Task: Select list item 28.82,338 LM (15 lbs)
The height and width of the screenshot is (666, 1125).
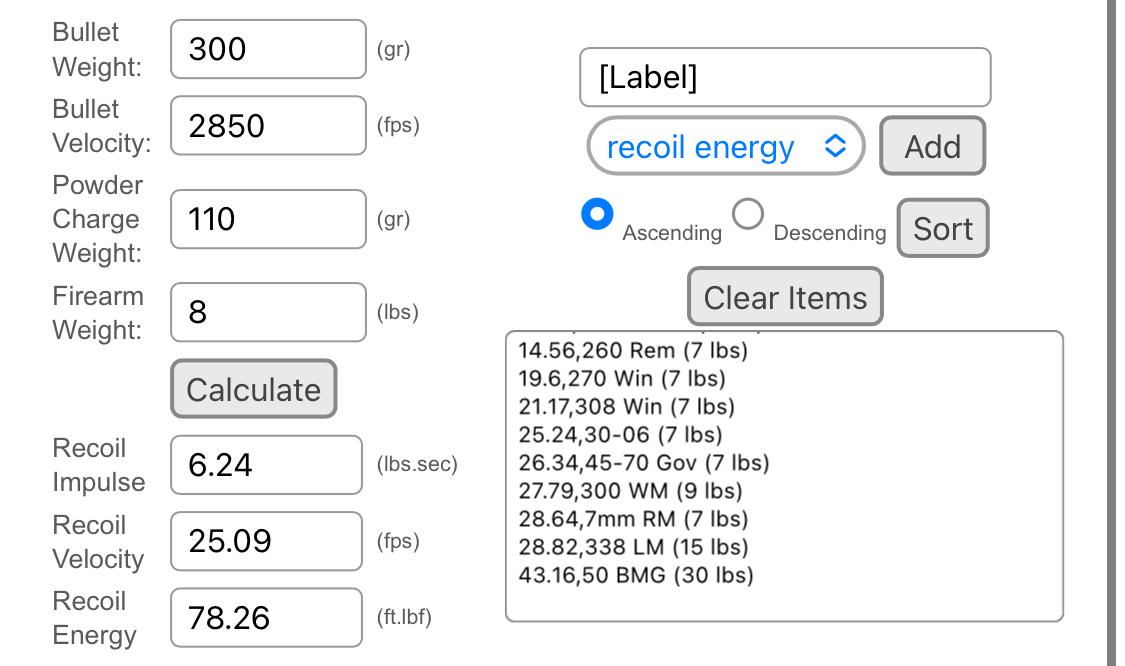Action: (634, 547)
